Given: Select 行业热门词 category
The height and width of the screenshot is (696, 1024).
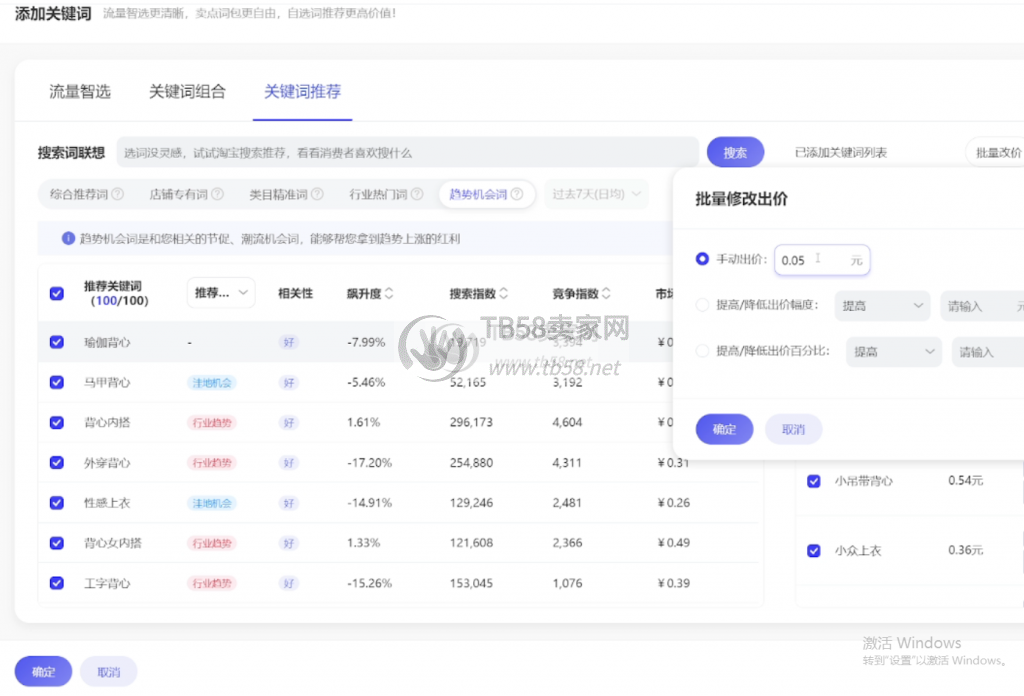Looking at the screenshot, I should pyautogui.click(x=378, y=194).
